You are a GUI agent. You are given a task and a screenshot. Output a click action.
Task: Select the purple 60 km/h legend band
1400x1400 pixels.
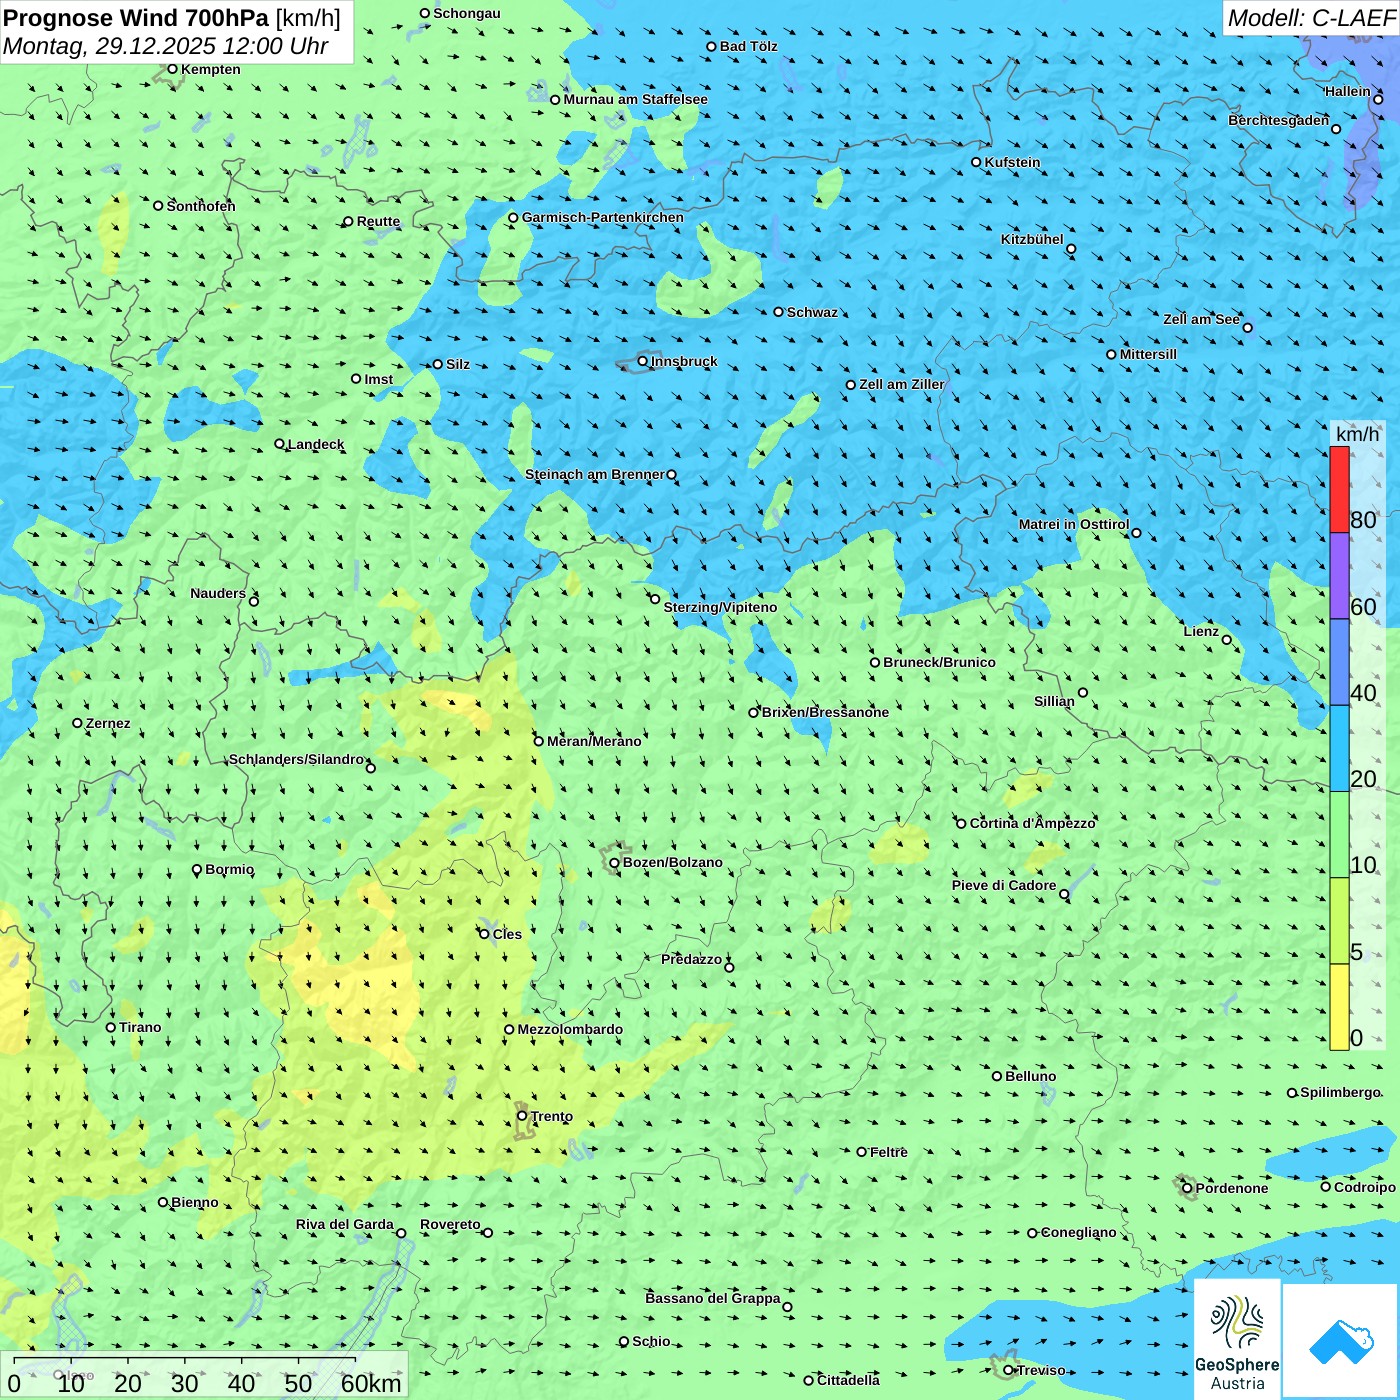click(1339, 576)
